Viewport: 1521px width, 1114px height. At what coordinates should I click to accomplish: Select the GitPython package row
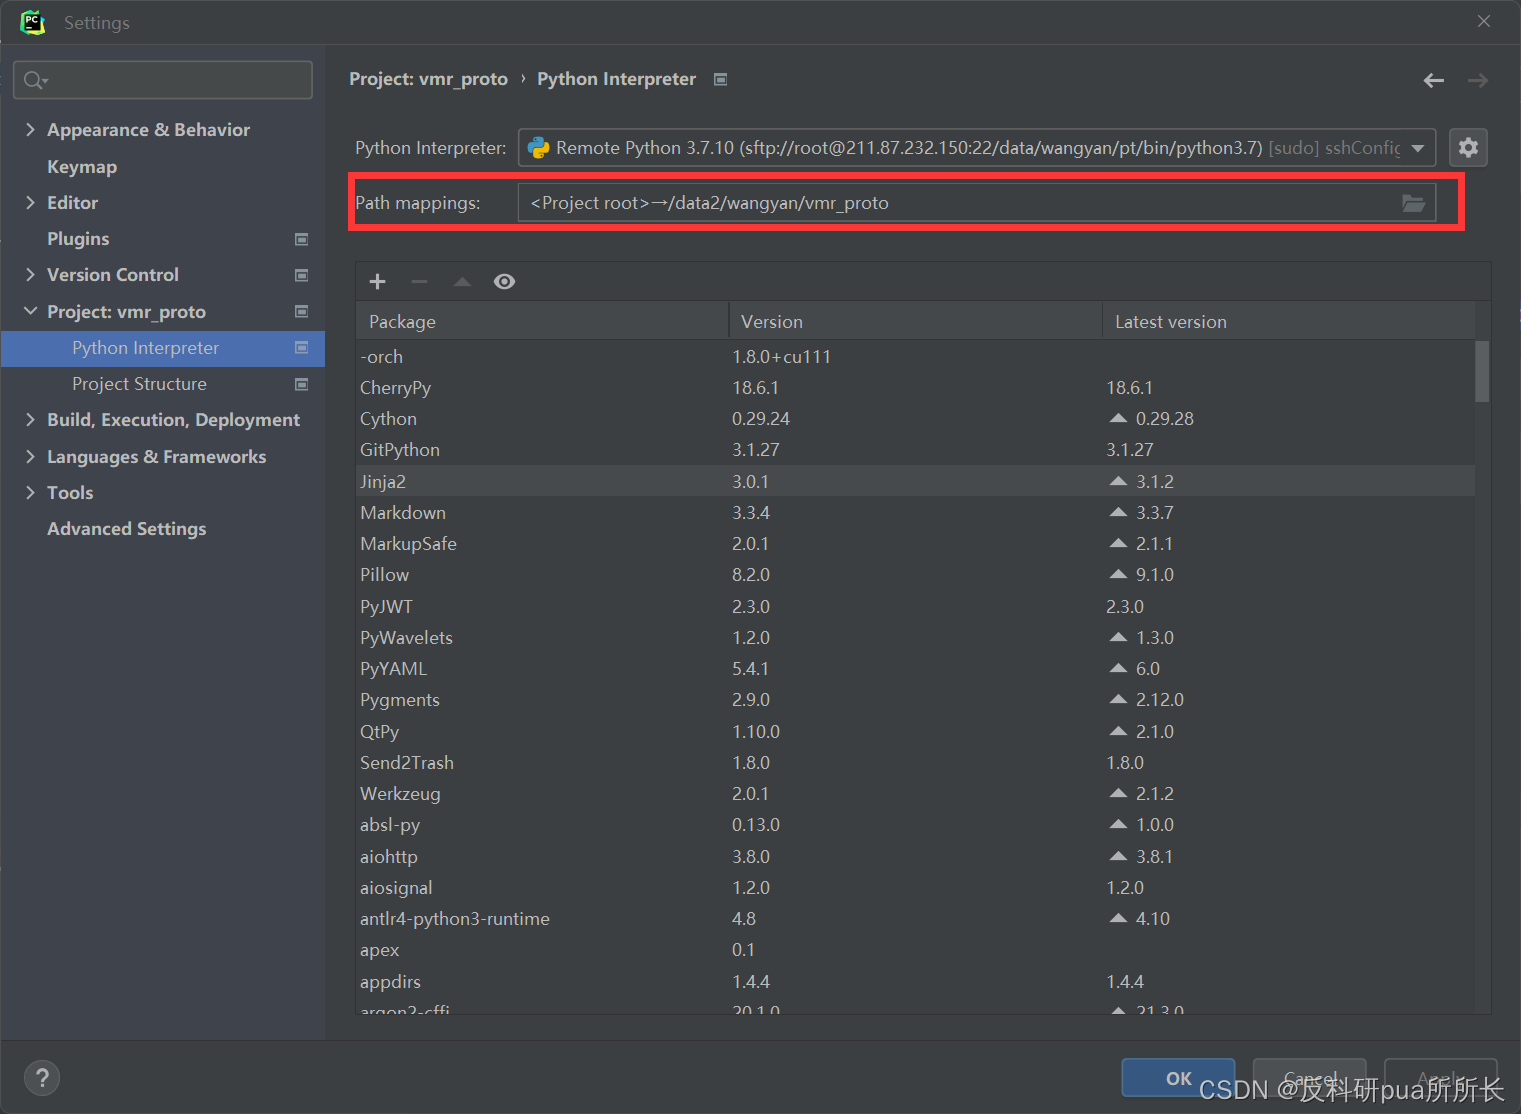(x=915, y=450)
